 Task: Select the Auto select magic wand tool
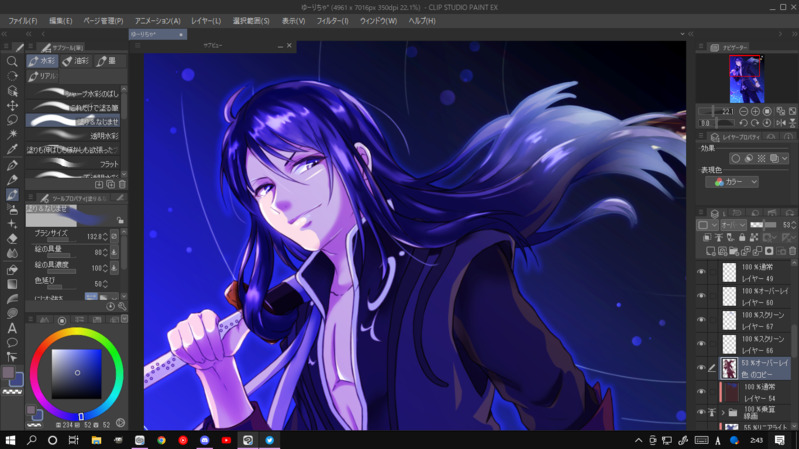12,135
